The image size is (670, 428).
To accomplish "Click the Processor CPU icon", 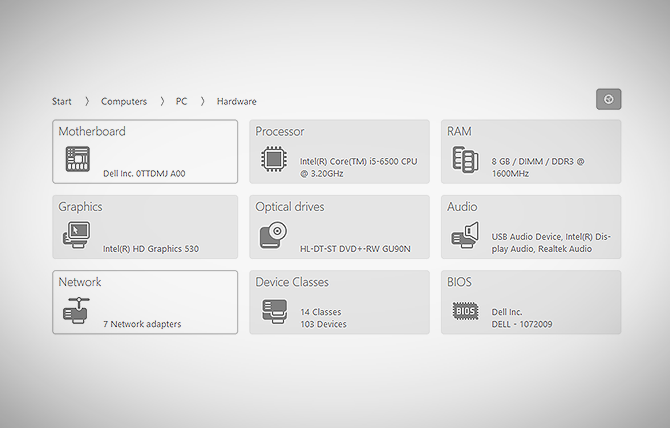I will 274,159.
